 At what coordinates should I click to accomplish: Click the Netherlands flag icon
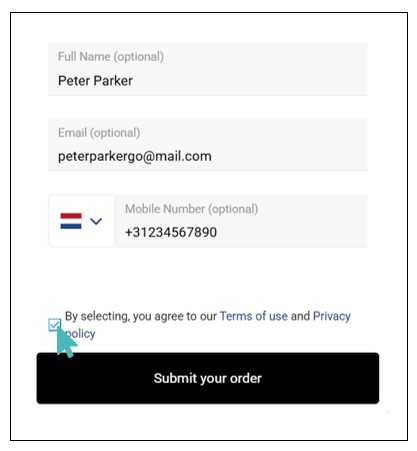point(71,221)
